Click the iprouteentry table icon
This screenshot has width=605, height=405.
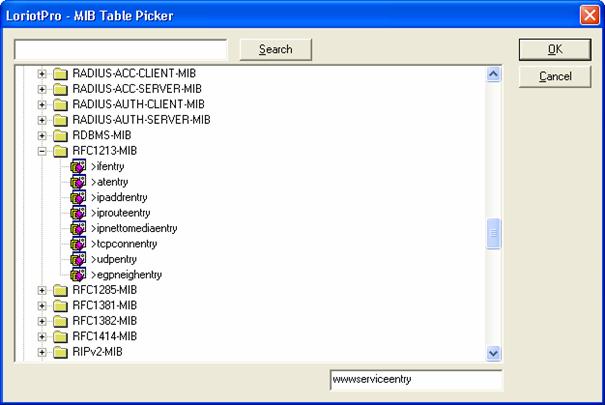(x=79, y=213)
